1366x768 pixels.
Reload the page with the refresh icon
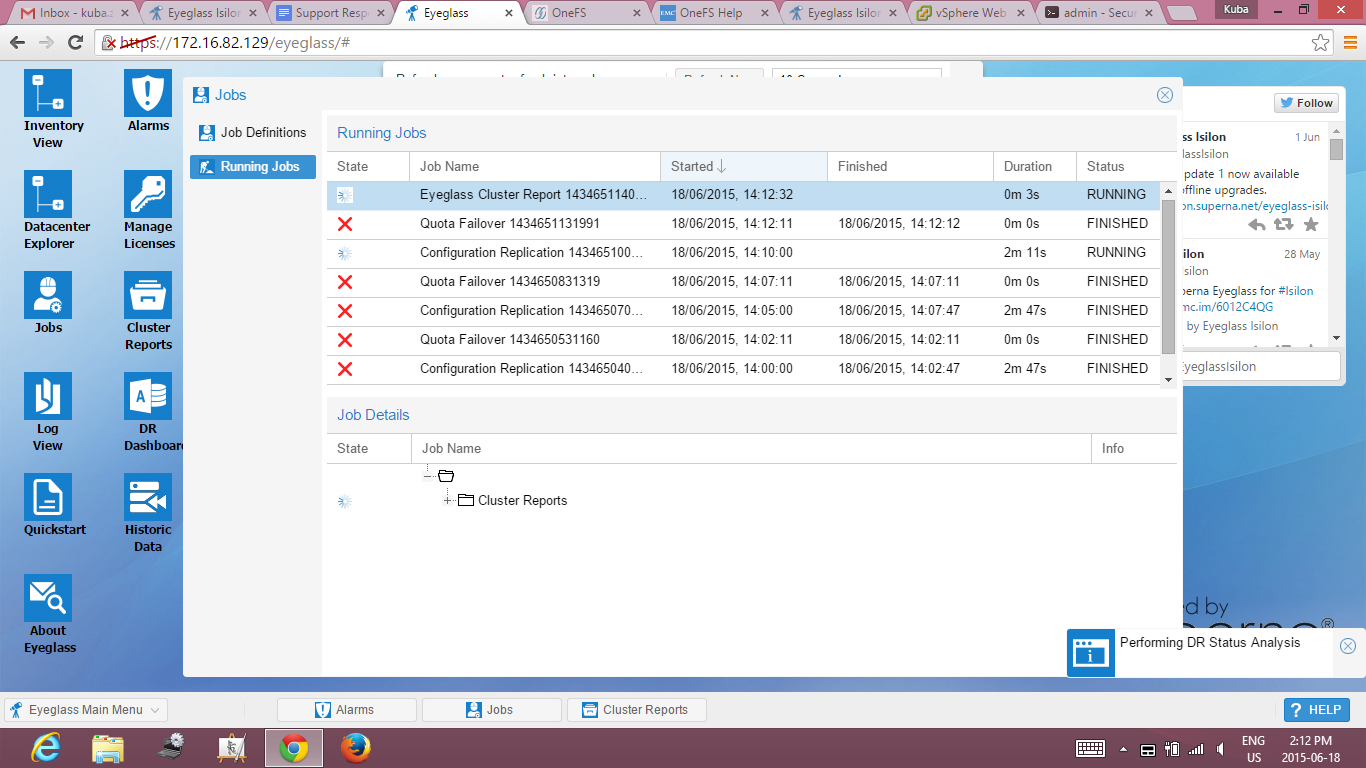tap(75, 43)
